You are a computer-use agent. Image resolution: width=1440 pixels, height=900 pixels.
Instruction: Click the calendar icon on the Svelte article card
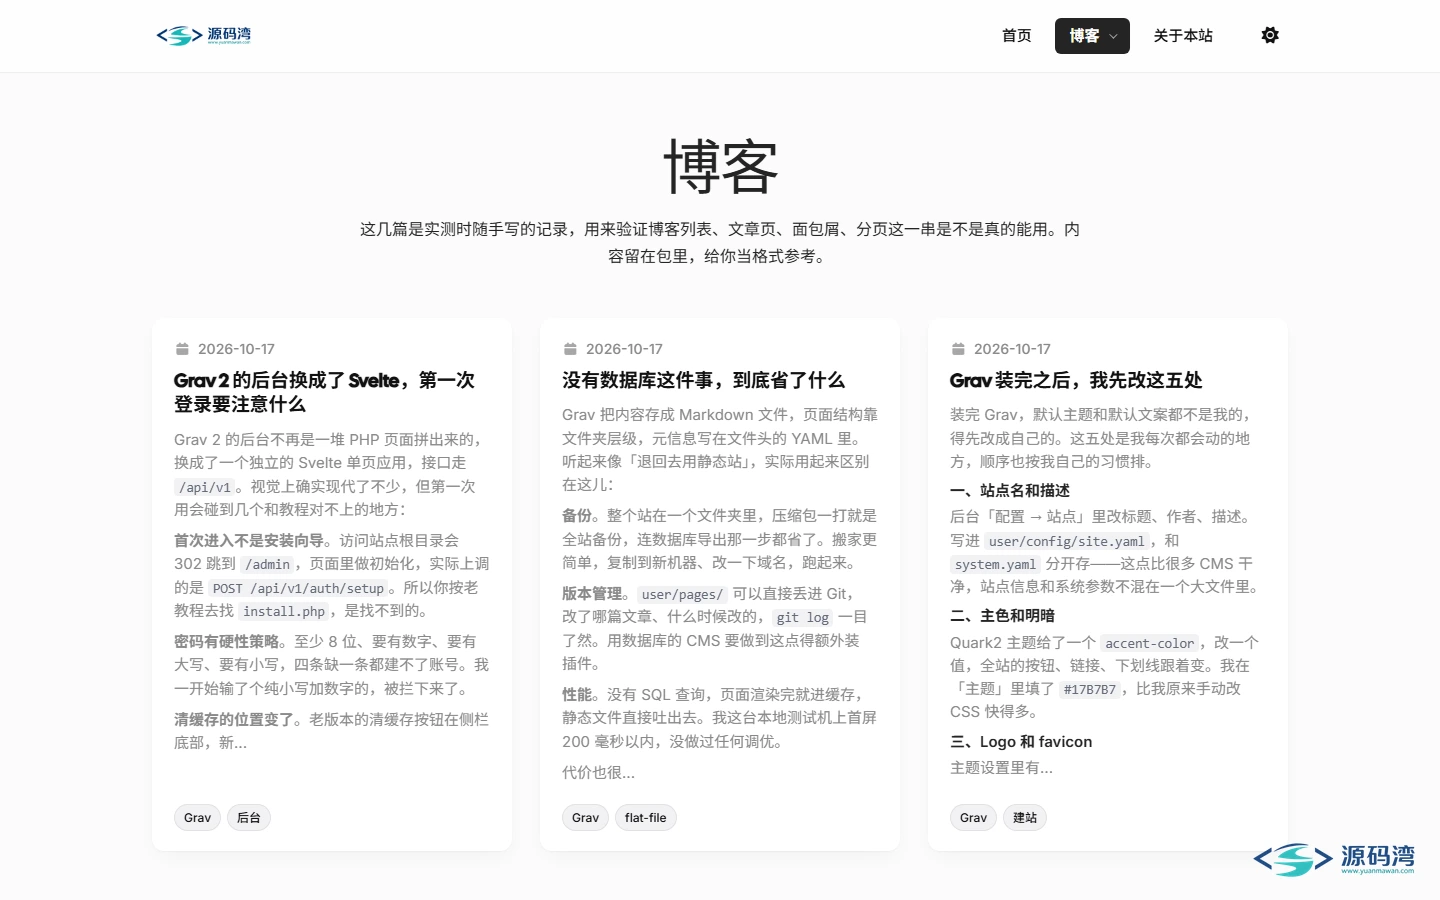coord(182,349)
